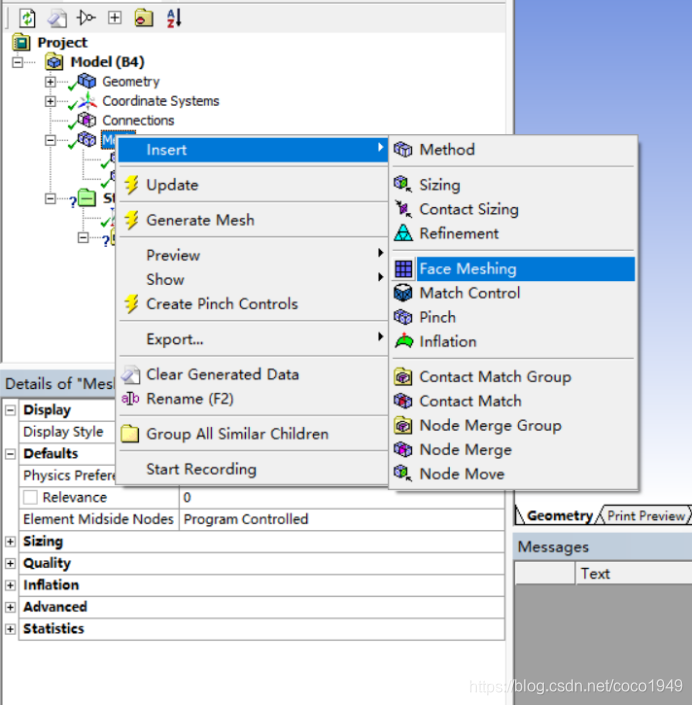Choose Node Merge from Insert submenu
This screenshot has width=693, height=705.
coord(513,450)
